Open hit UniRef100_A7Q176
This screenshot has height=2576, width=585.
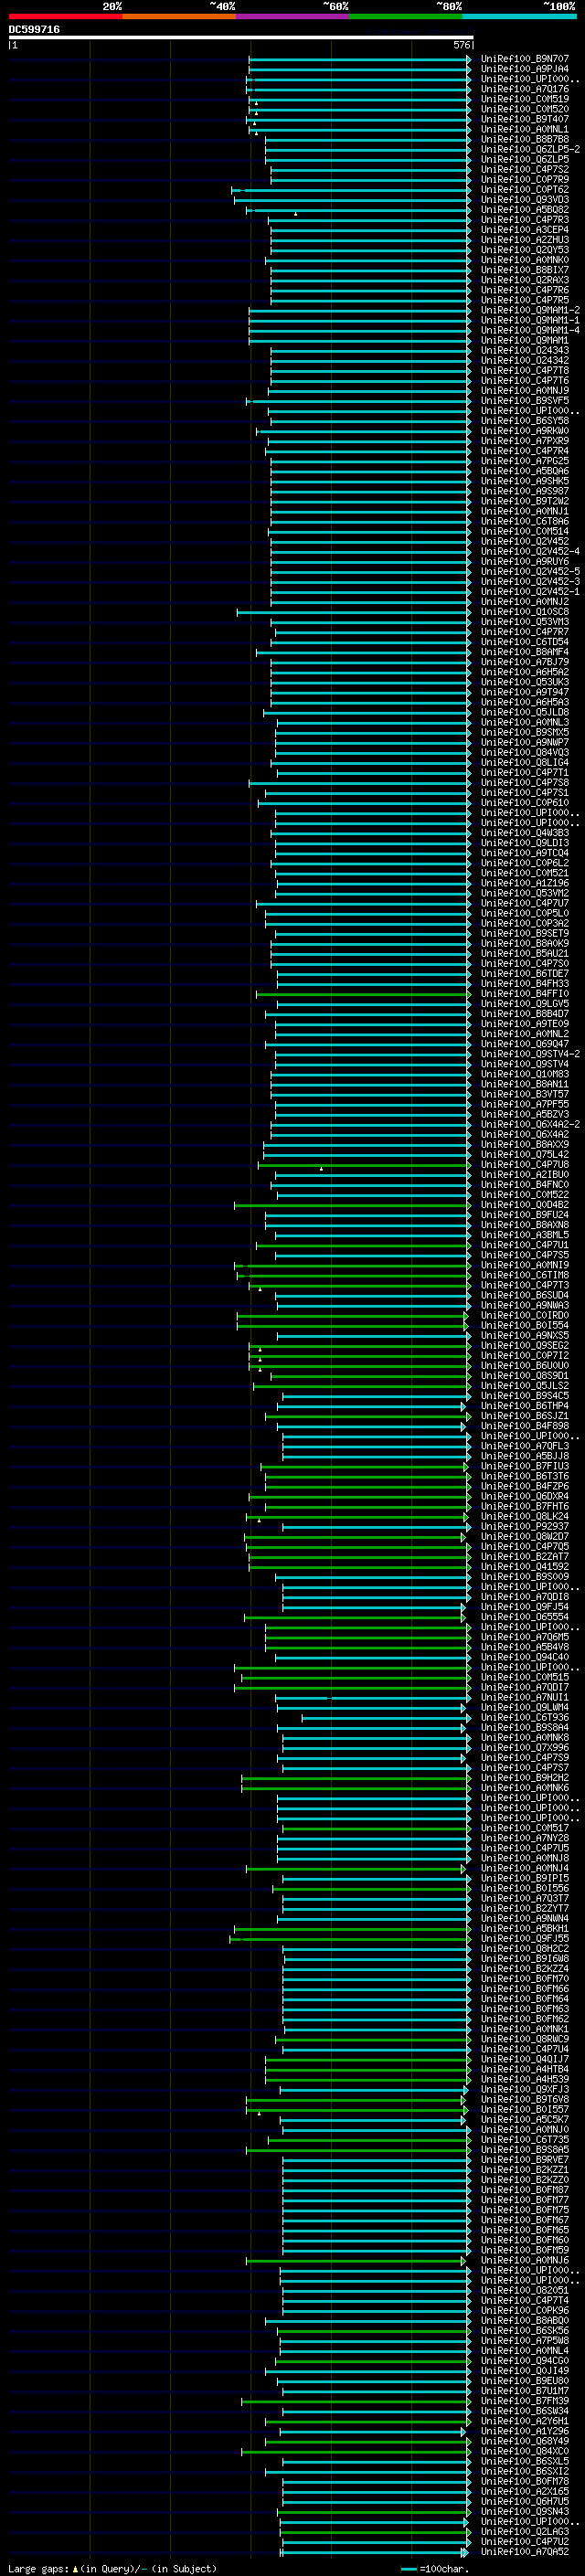pos(524,89)
